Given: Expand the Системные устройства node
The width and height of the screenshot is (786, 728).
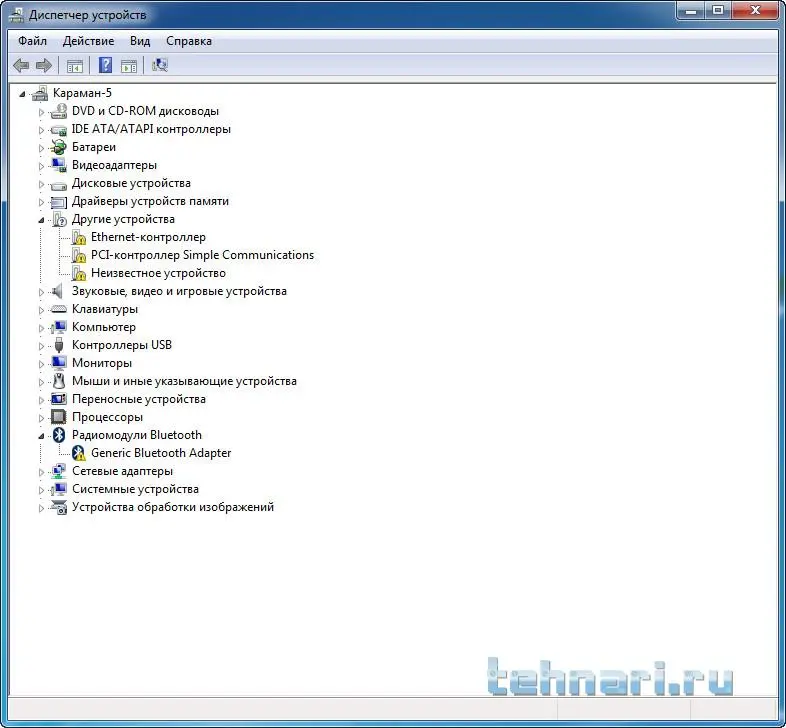Looking at the screenshot, I should pos(42,490).
